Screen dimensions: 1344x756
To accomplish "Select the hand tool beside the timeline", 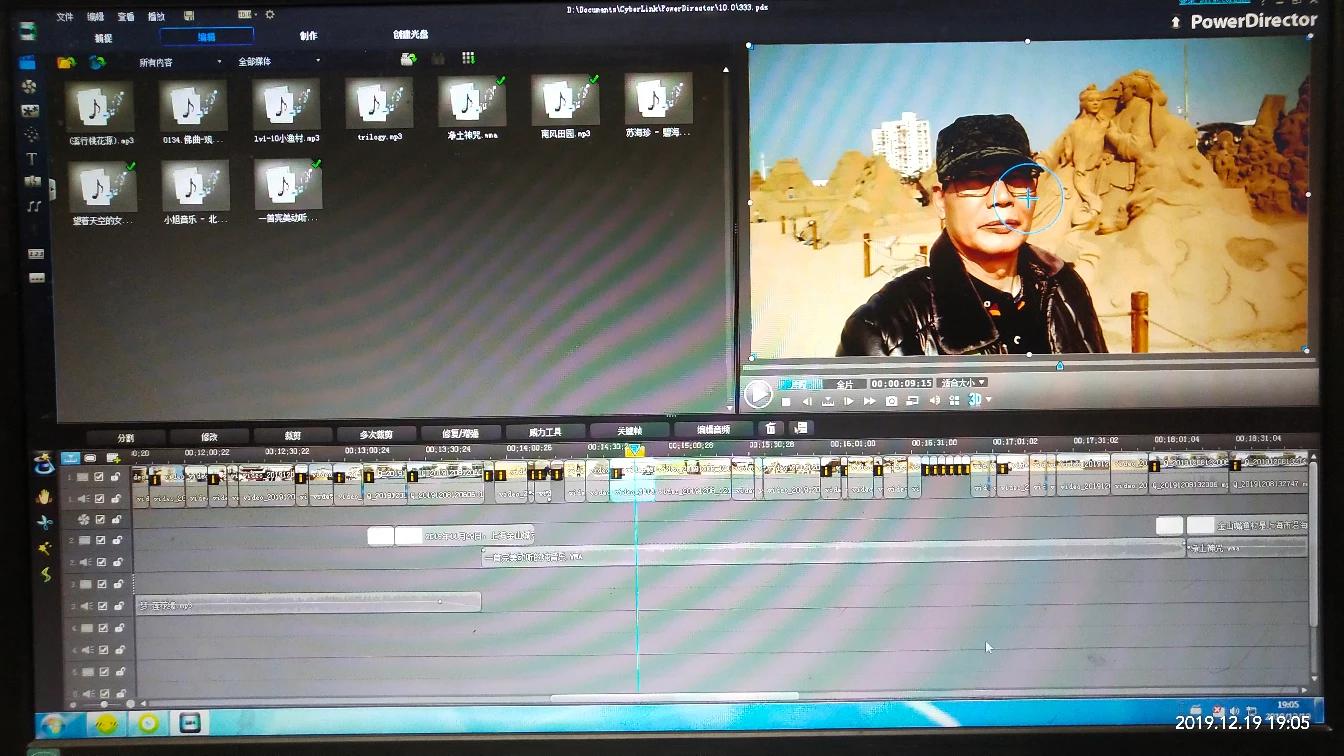I will pos(44,496).
